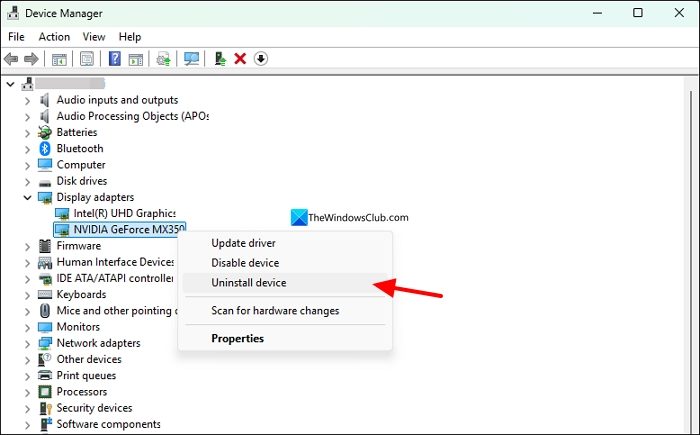Click the Device Manager title bar icon
The height and width of the screenshot is (435, 700).
pos(13,13)
